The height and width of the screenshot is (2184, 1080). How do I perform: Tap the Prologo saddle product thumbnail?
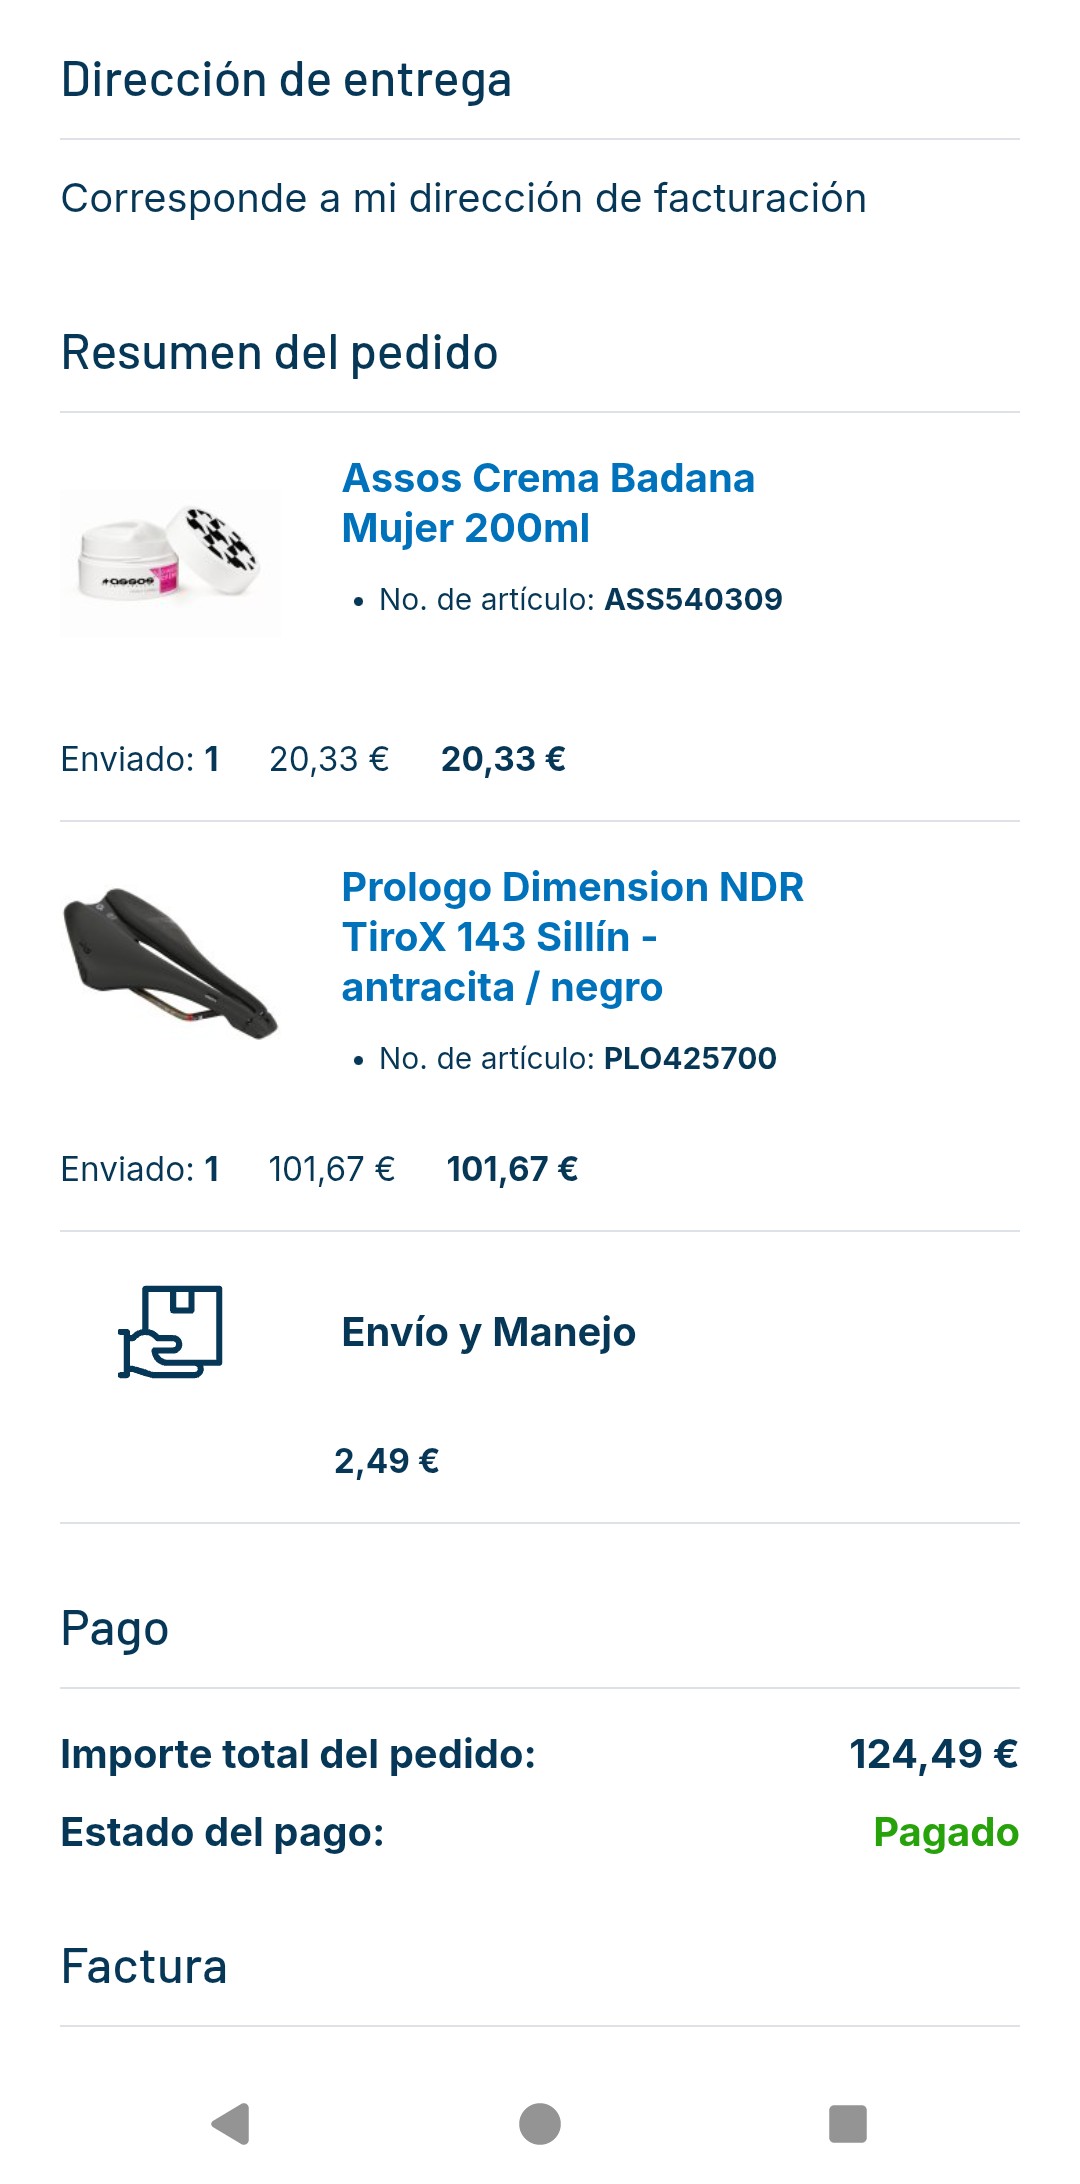click(x=170, y=963)
